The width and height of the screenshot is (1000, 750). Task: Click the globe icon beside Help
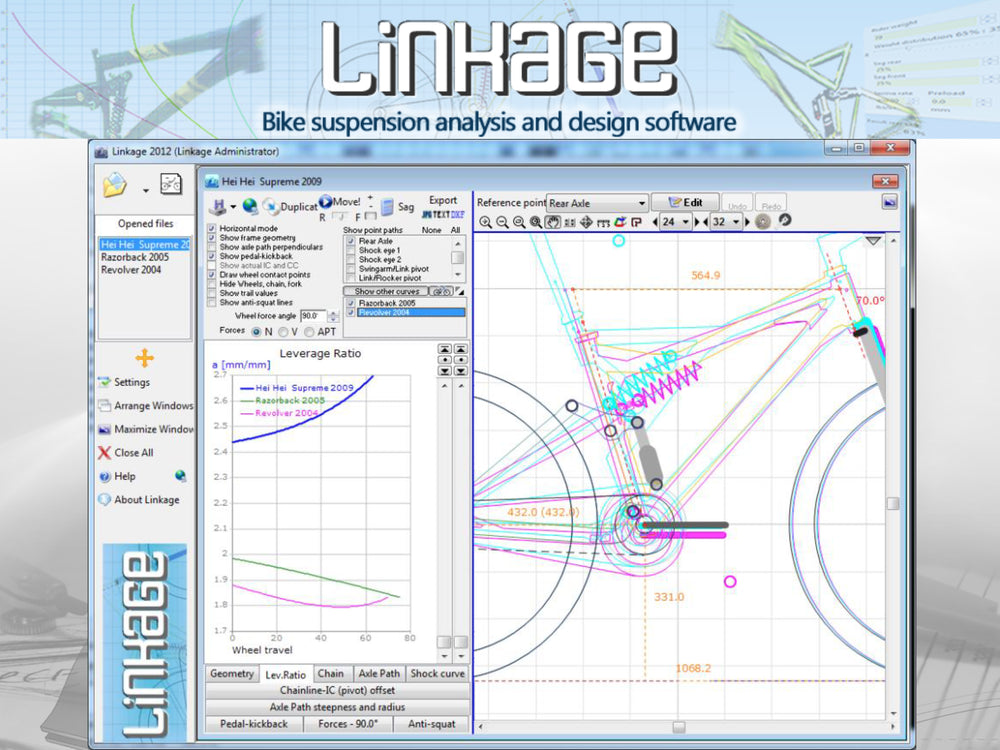[180, 476]
